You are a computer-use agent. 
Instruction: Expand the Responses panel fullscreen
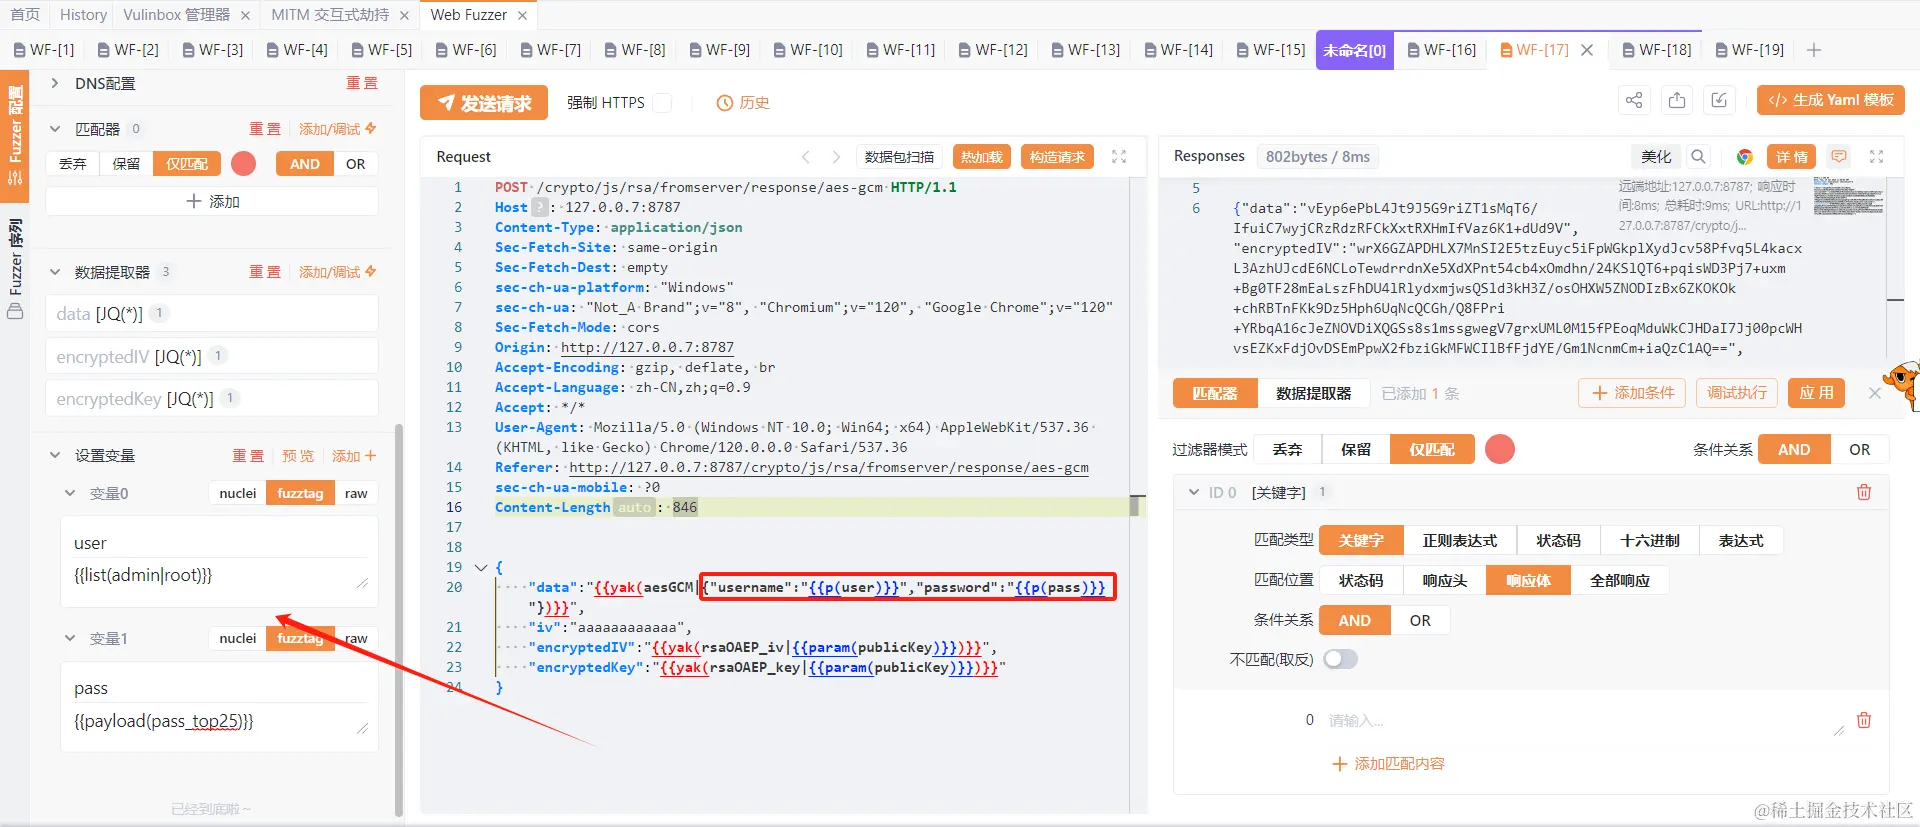pyautogui.click(x=1876, y=157)
